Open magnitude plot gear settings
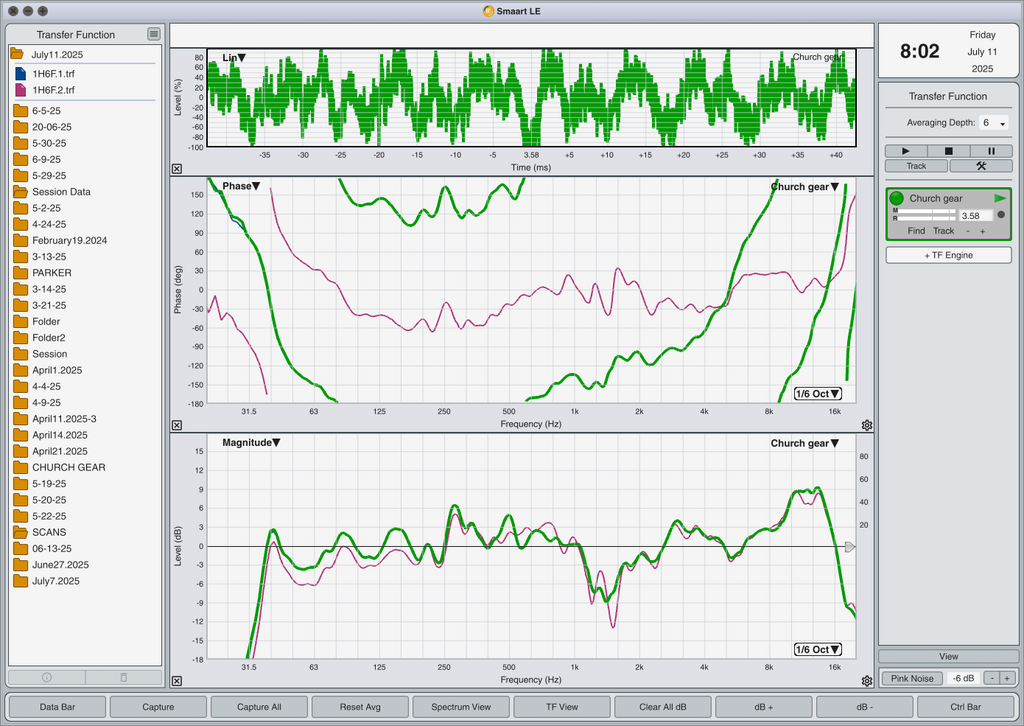1024x726 pixels. 867,681
